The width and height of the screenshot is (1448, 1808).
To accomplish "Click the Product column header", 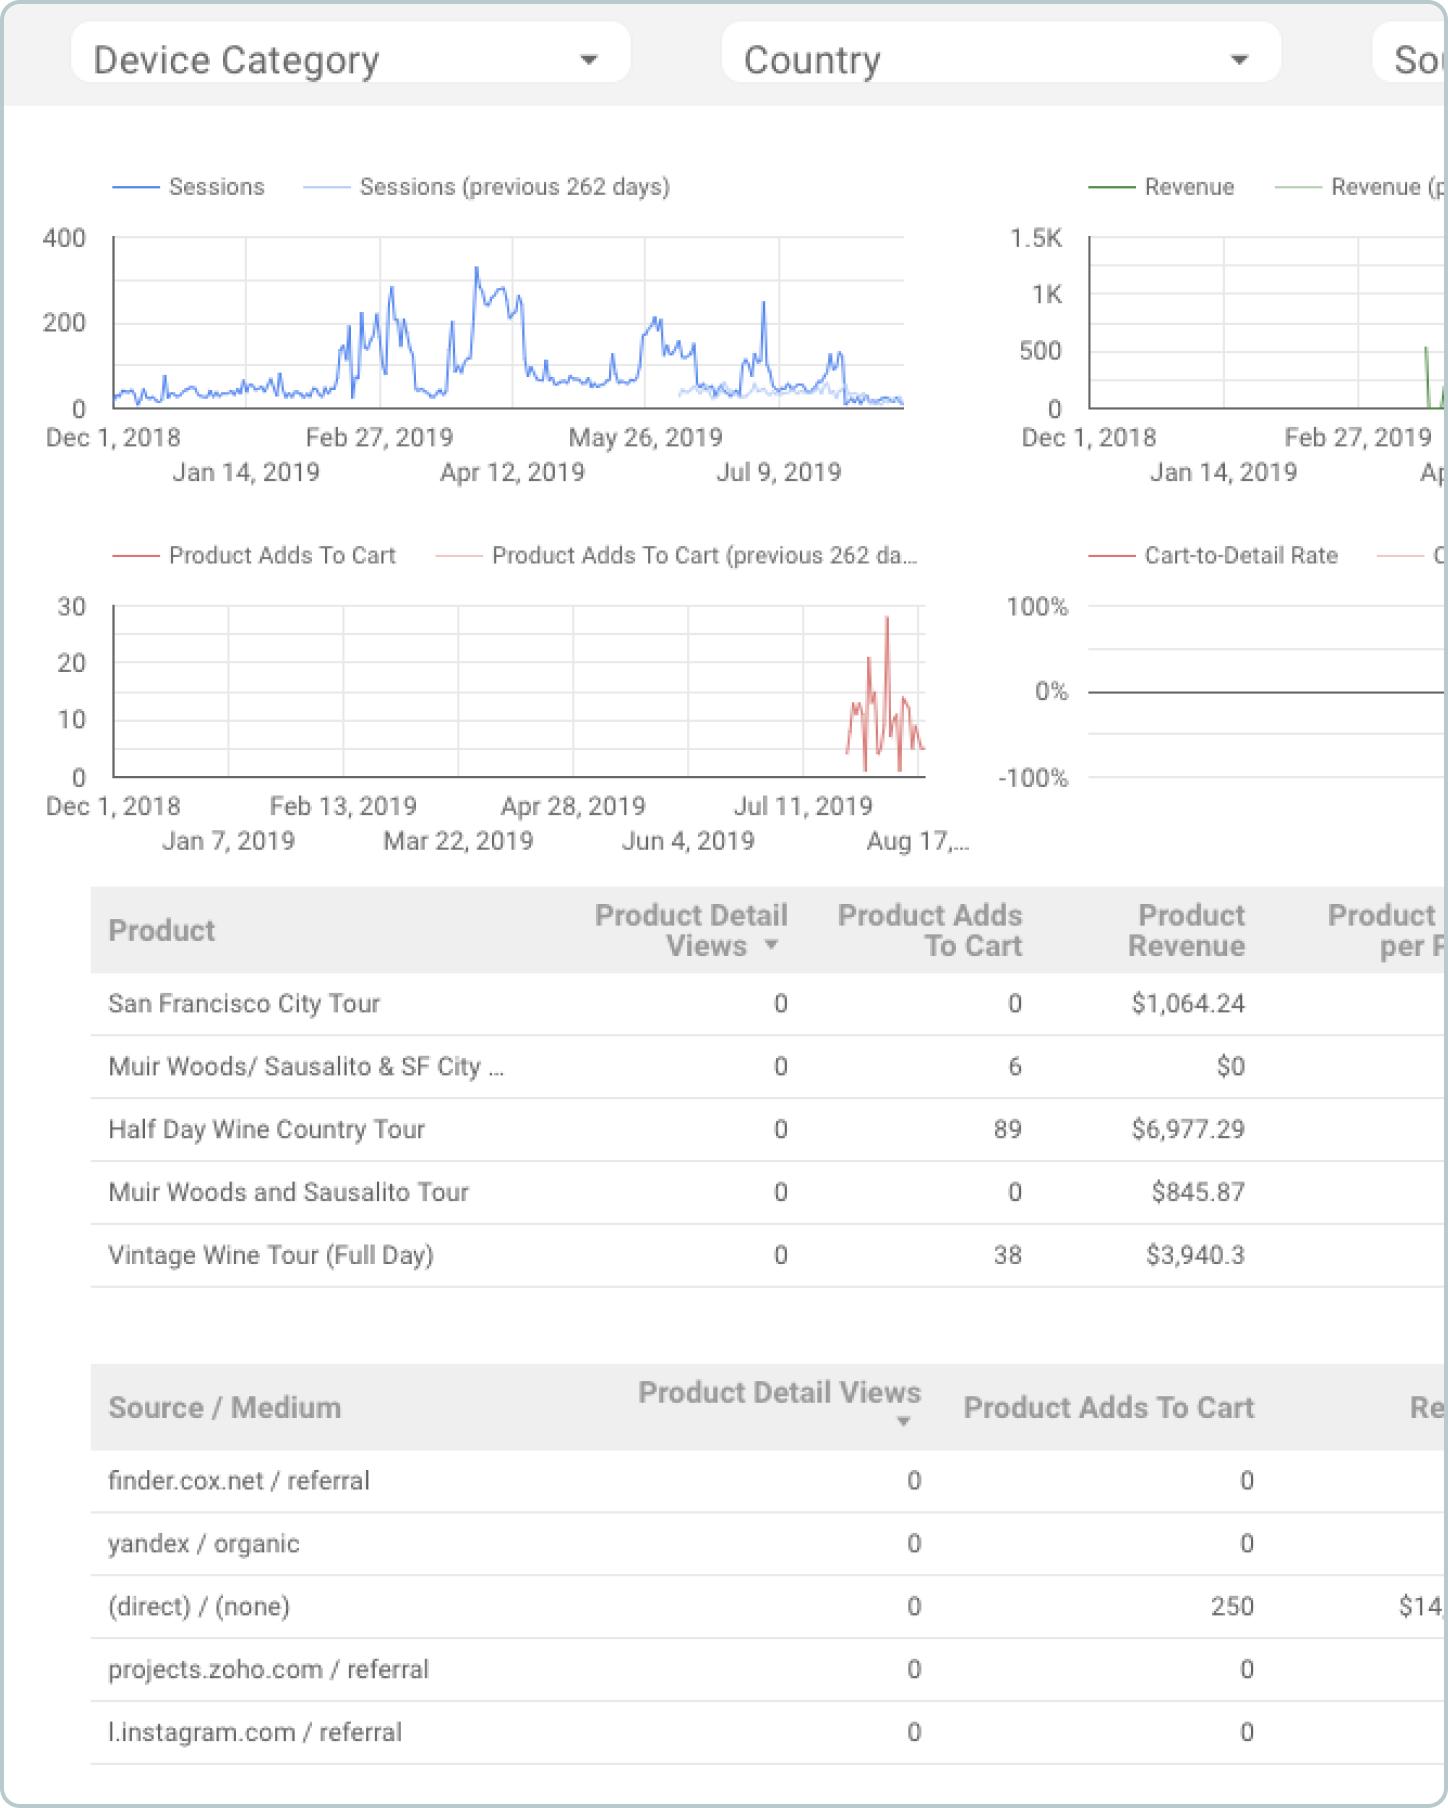I will [x=162, y=931].
